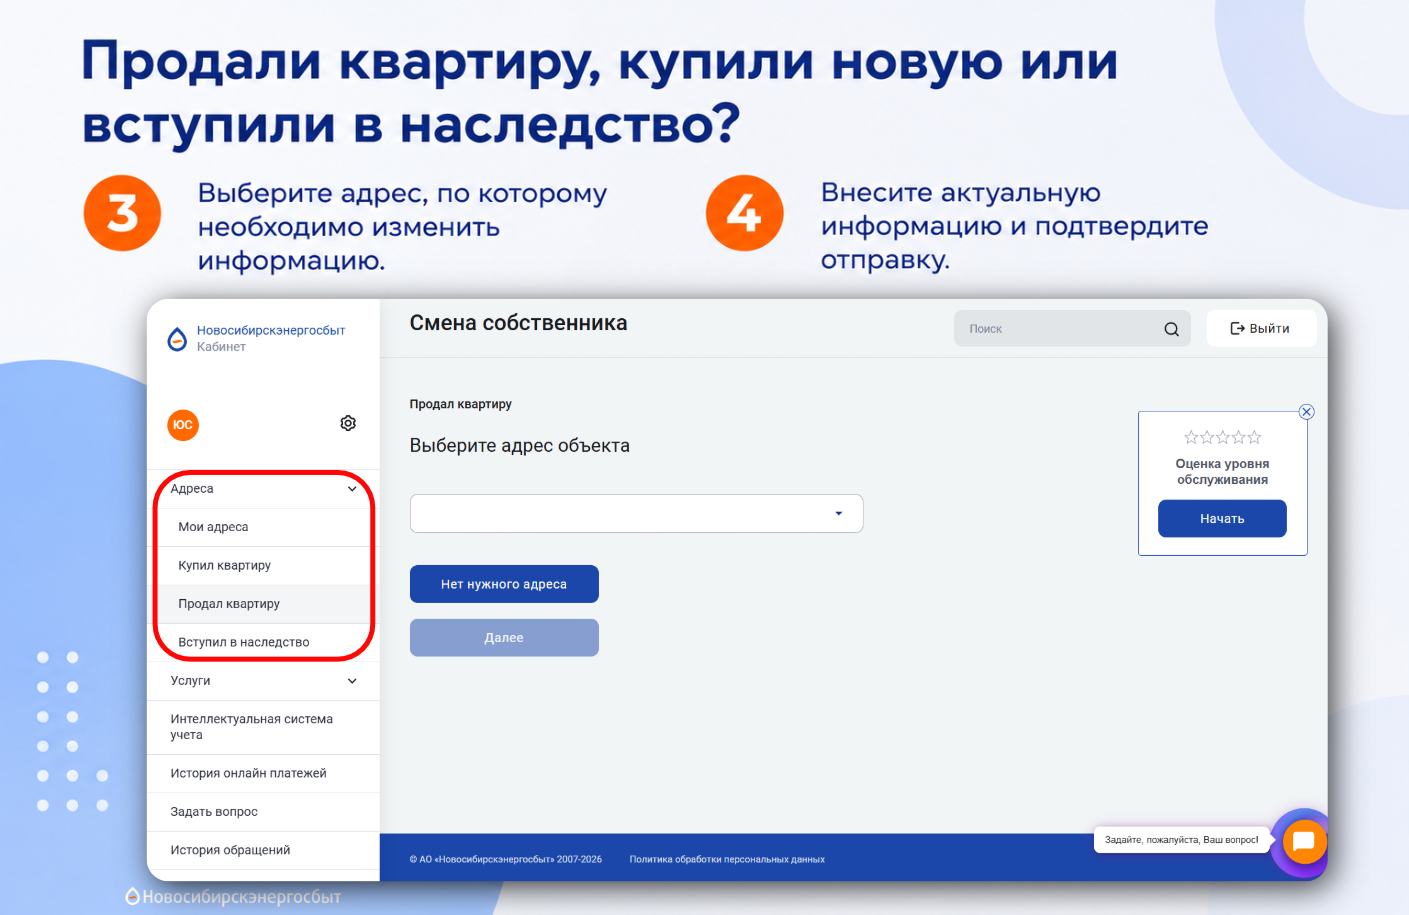Open Мои адреса in sidebar
This screenshot has width=1409, height=915.
click(263, 527)
